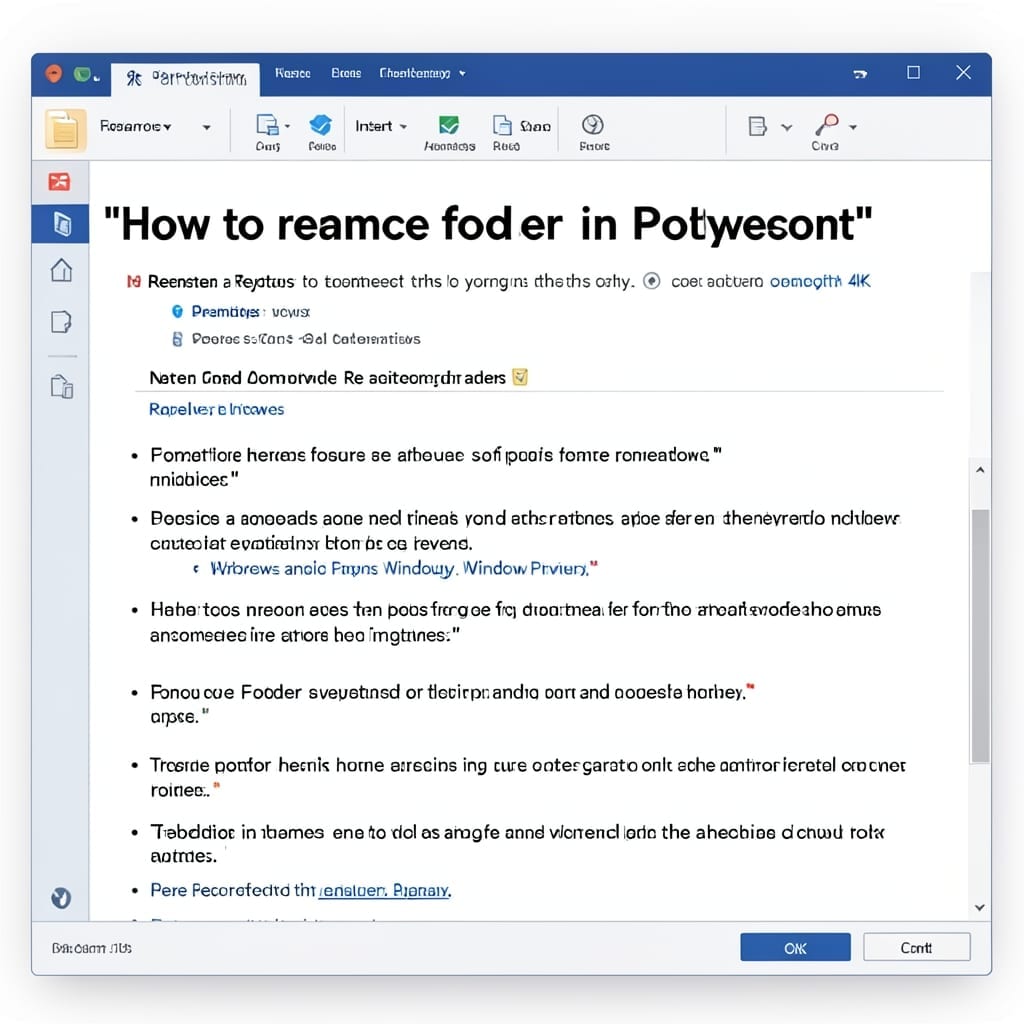Click the red image icon at the top of the sidebar

click(59, 182)
